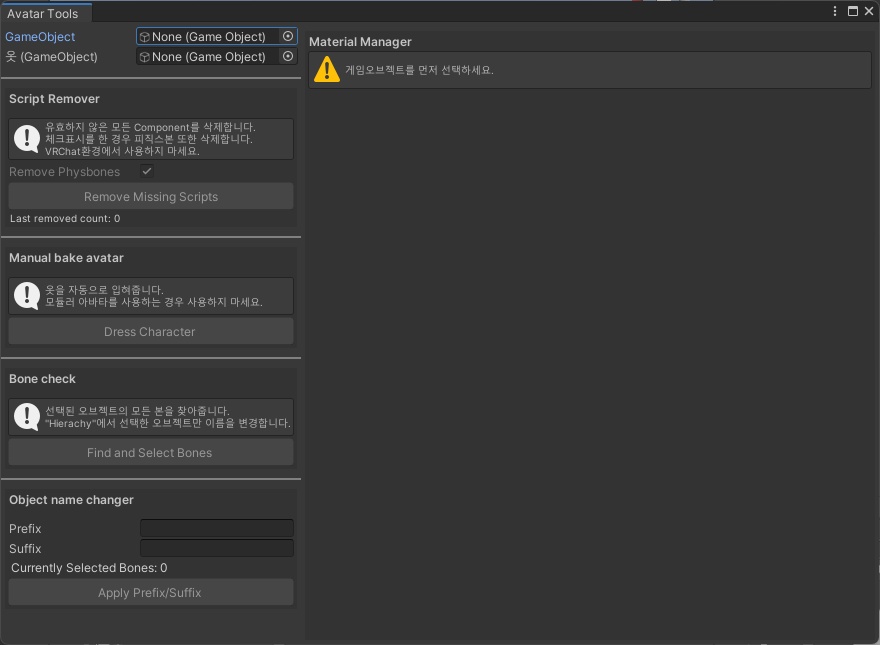Click the window layout icon in the title bar
This screenshot has width=880, height=645.
coord(853,11)
